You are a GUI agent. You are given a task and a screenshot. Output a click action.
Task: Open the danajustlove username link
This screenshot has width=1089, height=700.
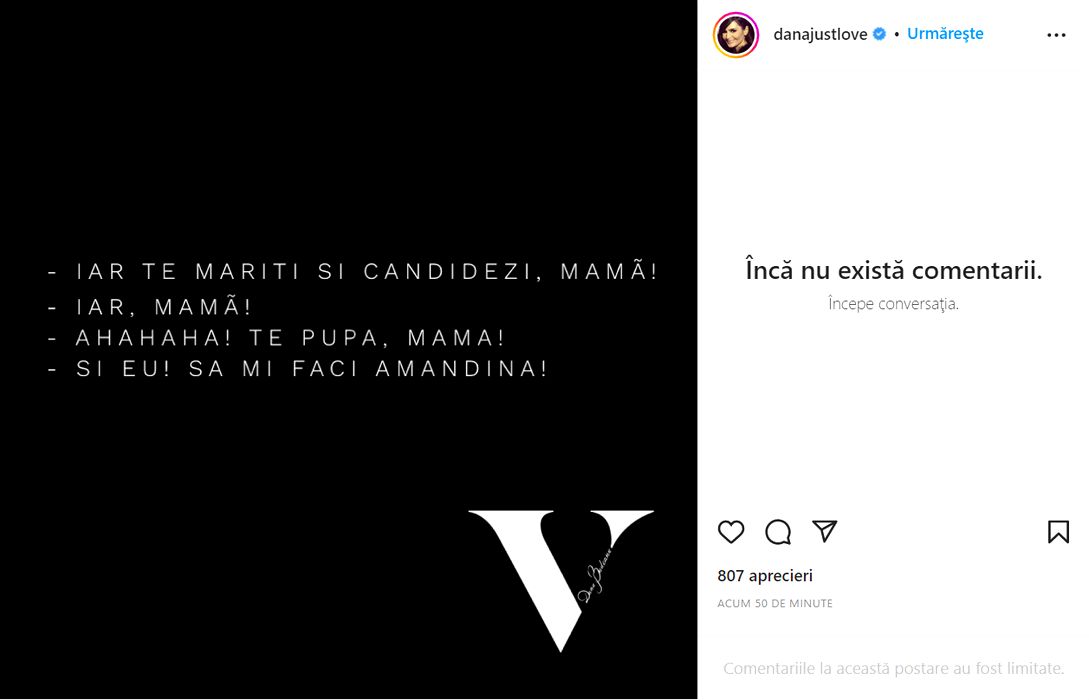pos(820,34)
